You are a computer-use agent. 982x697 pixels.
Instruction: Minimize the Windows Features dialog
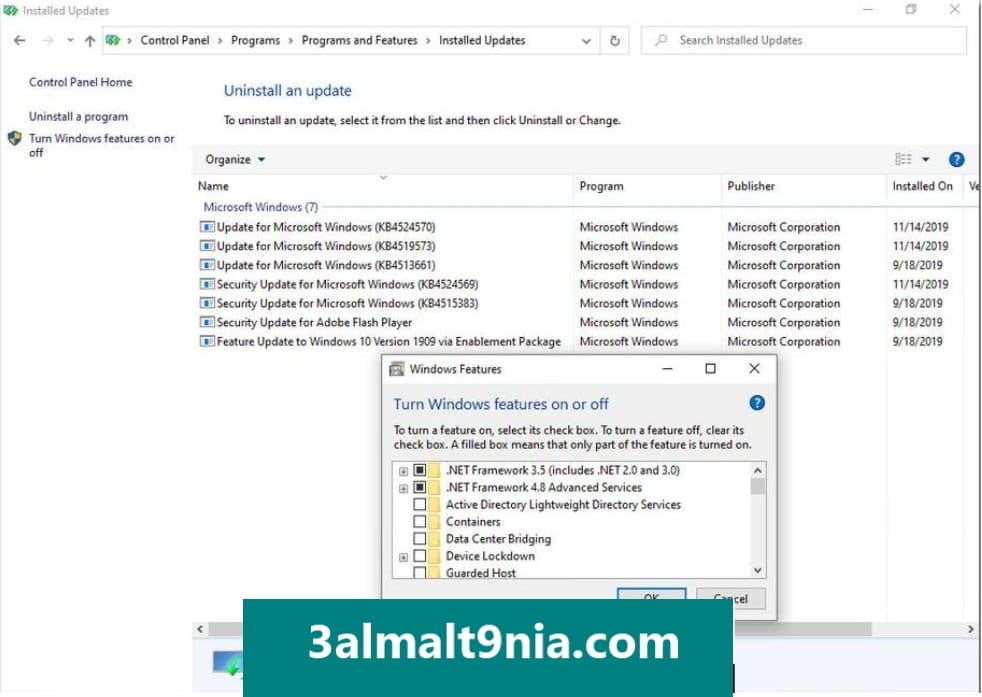point(668,369)
